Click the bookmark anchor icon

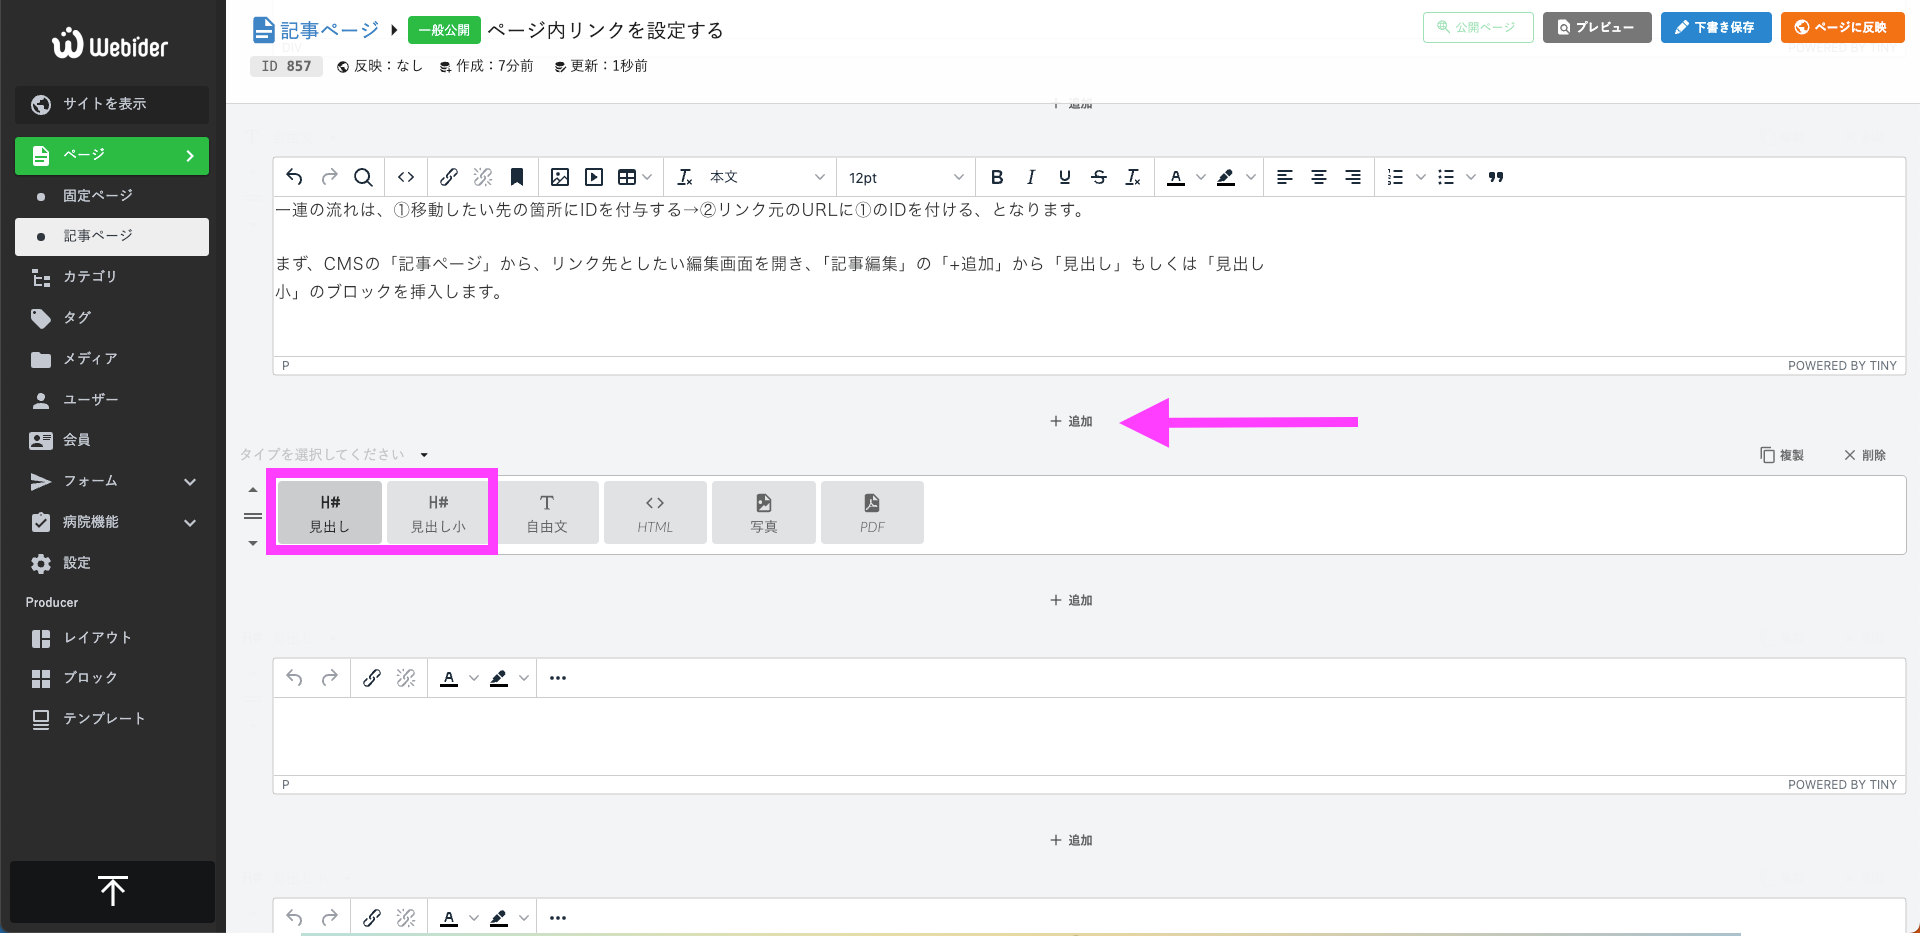pos(517,177)
